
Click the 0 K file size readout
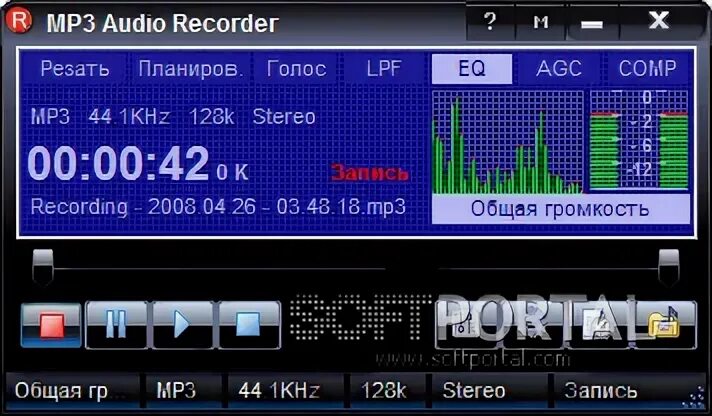click(x=232, y=173)
